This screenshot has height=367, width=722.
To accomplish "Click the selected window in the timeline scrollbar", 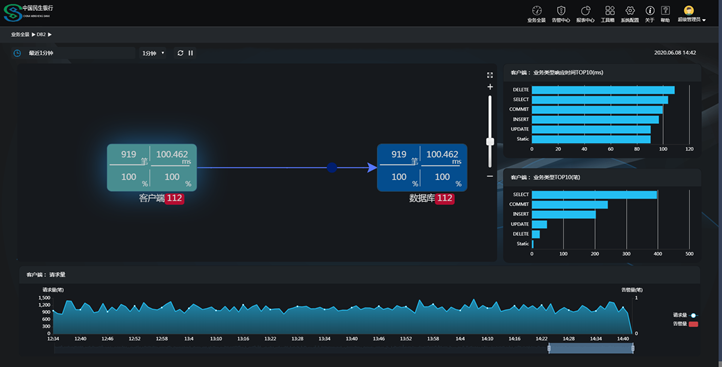I will (591, 349).
